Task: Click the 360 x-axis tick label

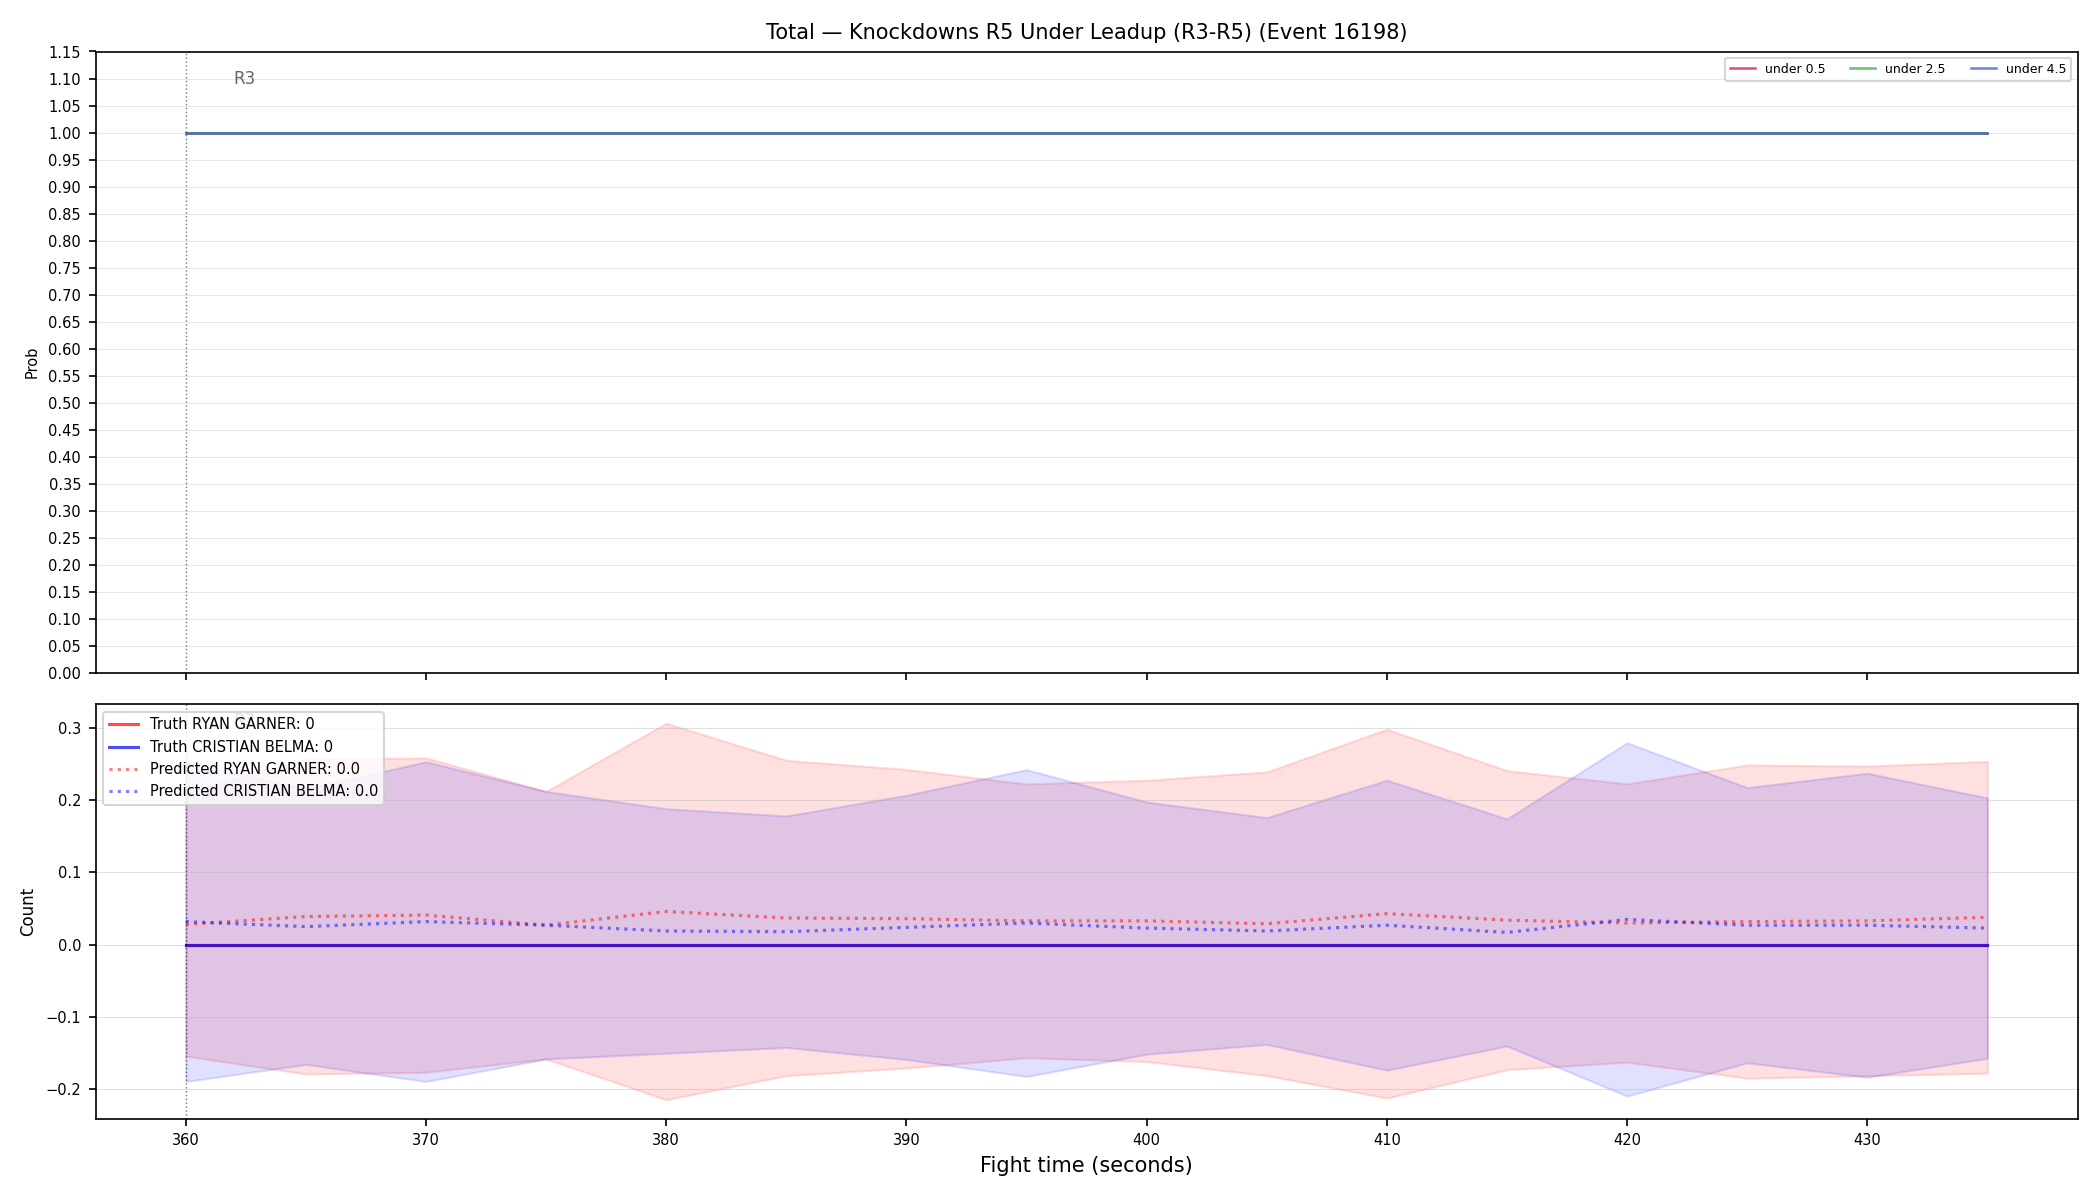Action: pyautogui.click(x=186, y=1139)
